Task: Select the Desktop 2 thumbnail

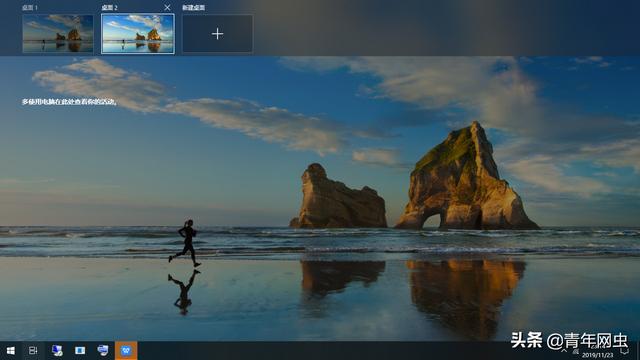Action: coord(138,33)
